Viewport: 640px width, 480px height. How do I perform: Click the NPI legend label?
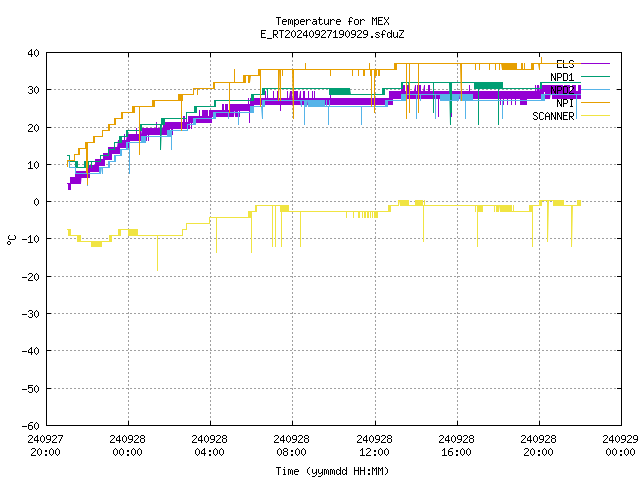tap(565, 103)
